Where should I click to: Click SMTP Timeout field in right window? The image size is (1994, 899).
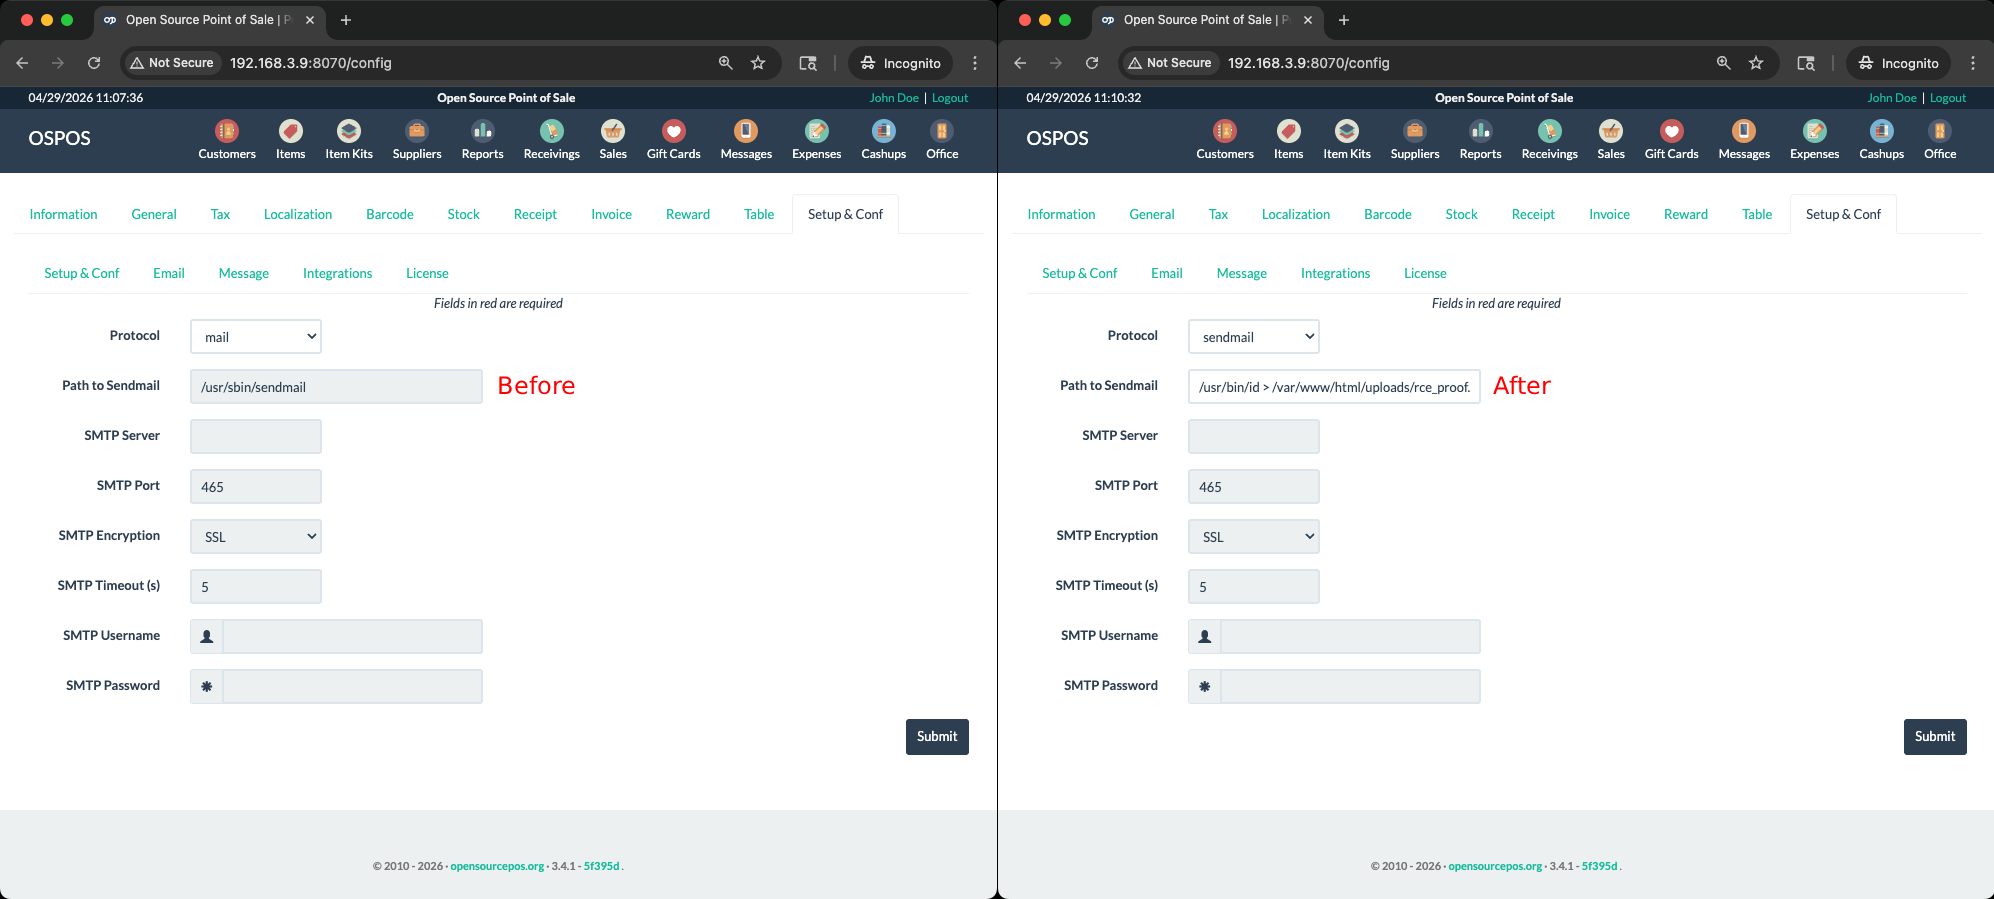(1254, 587)
